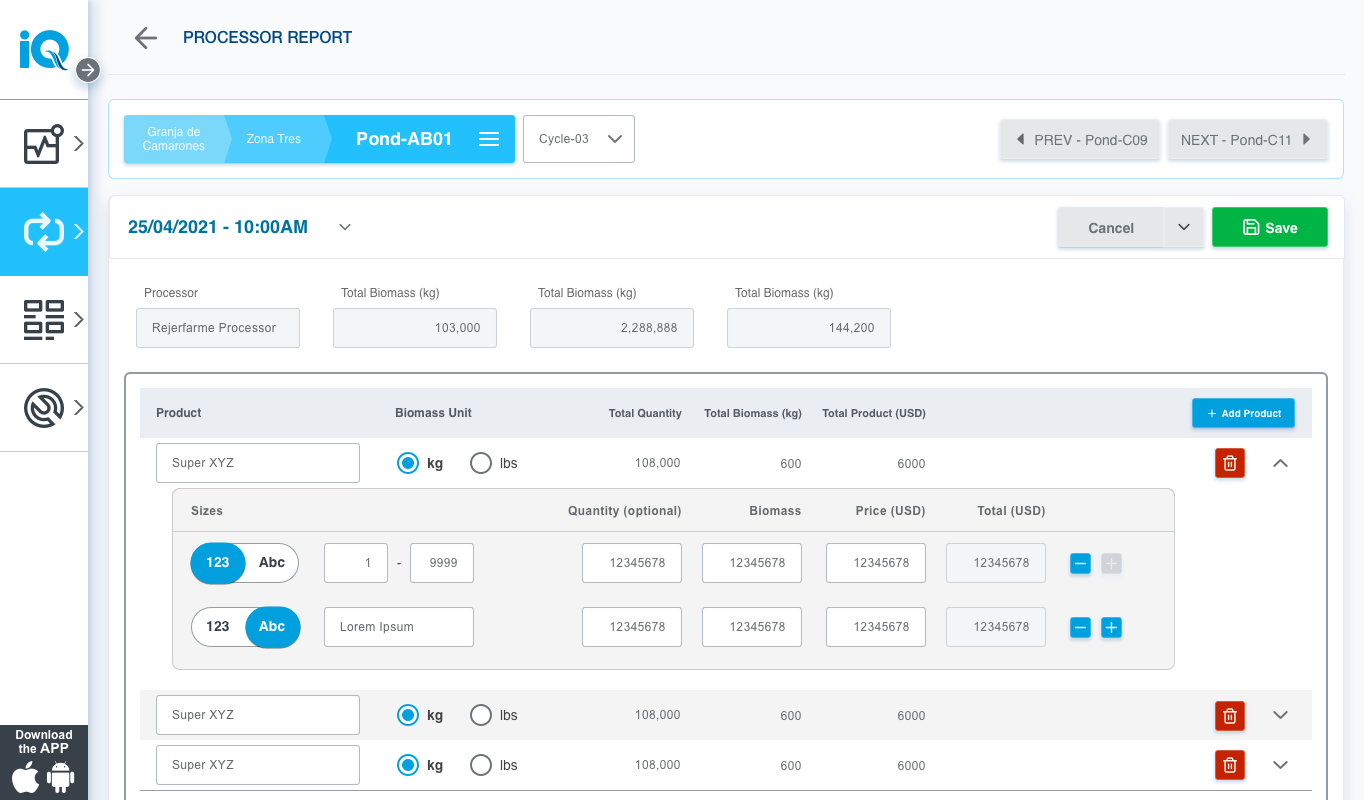Image resolution: width=1364 pixels, height=800 pixels.
Task: Click the green Save button
Action: click(1269, 227)
